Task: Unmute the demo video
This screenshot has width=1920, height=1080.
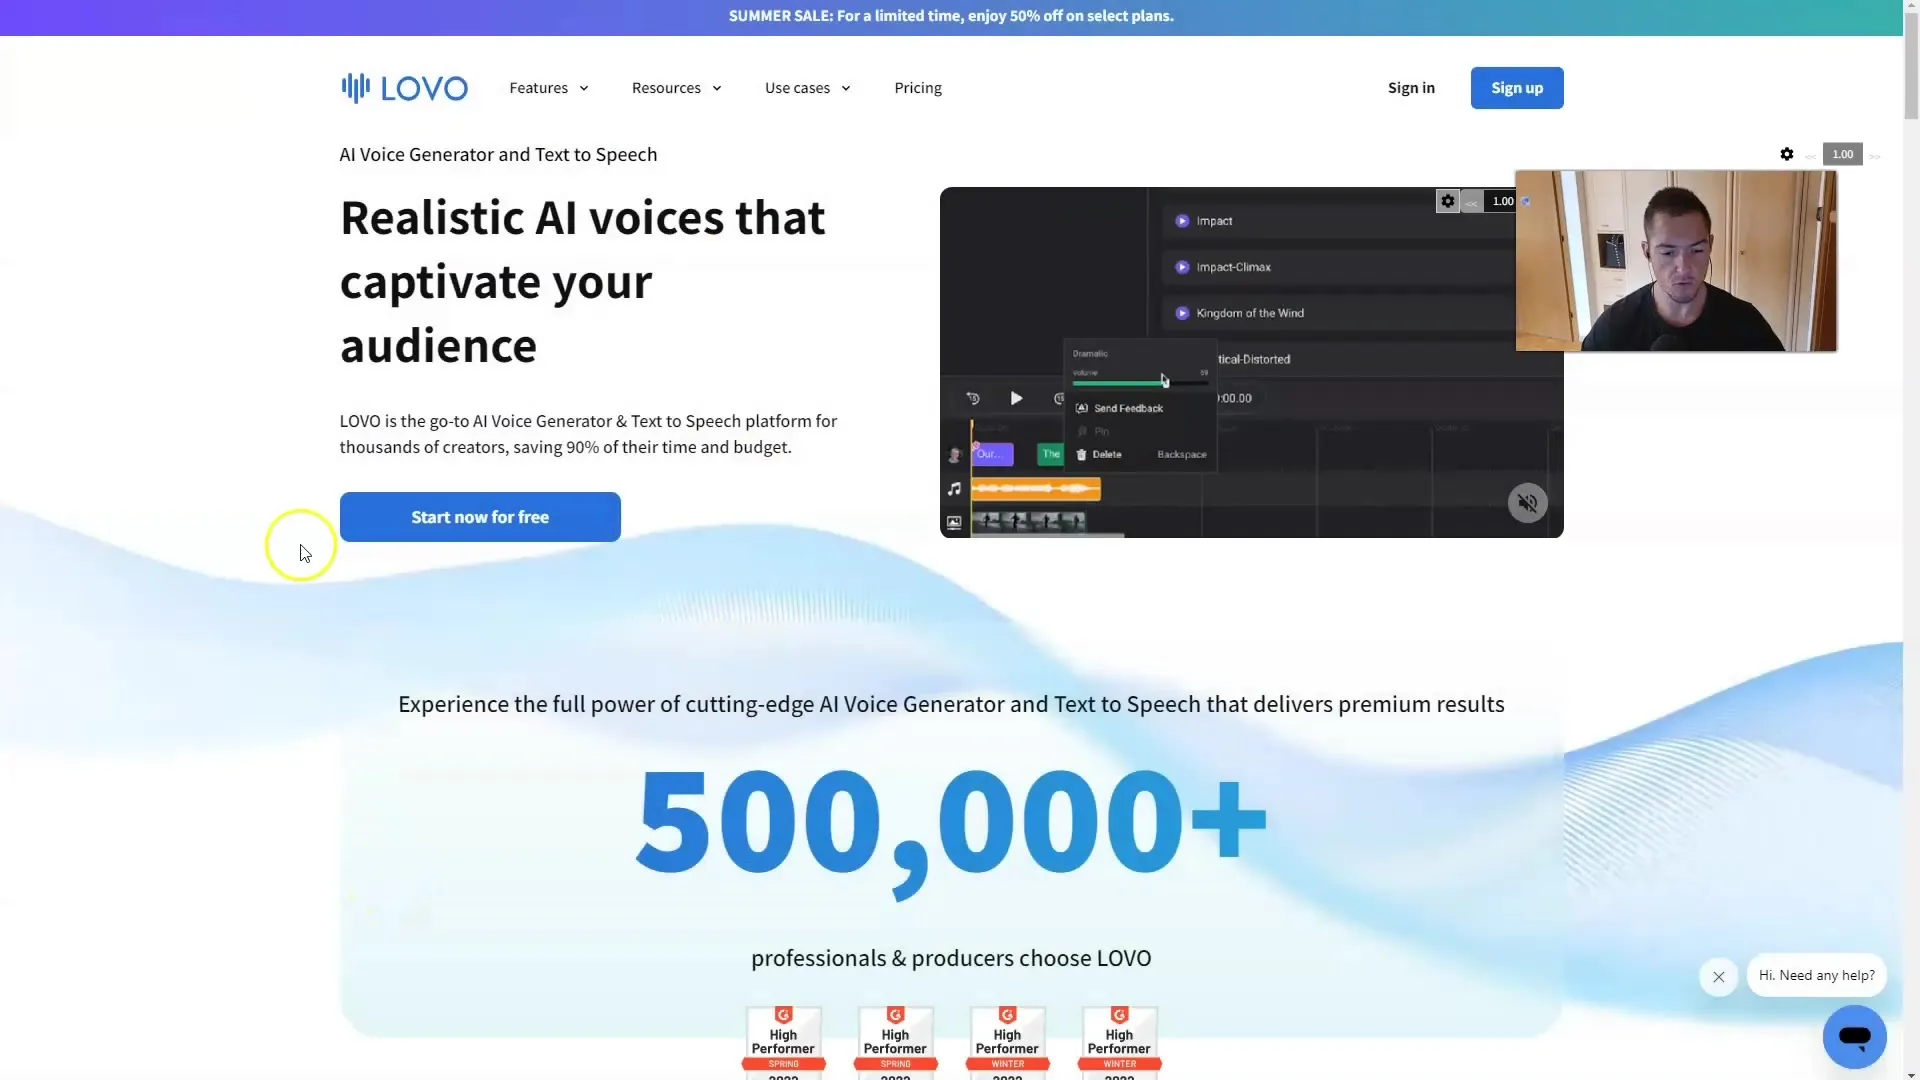Action: [x=1527, y=503]
